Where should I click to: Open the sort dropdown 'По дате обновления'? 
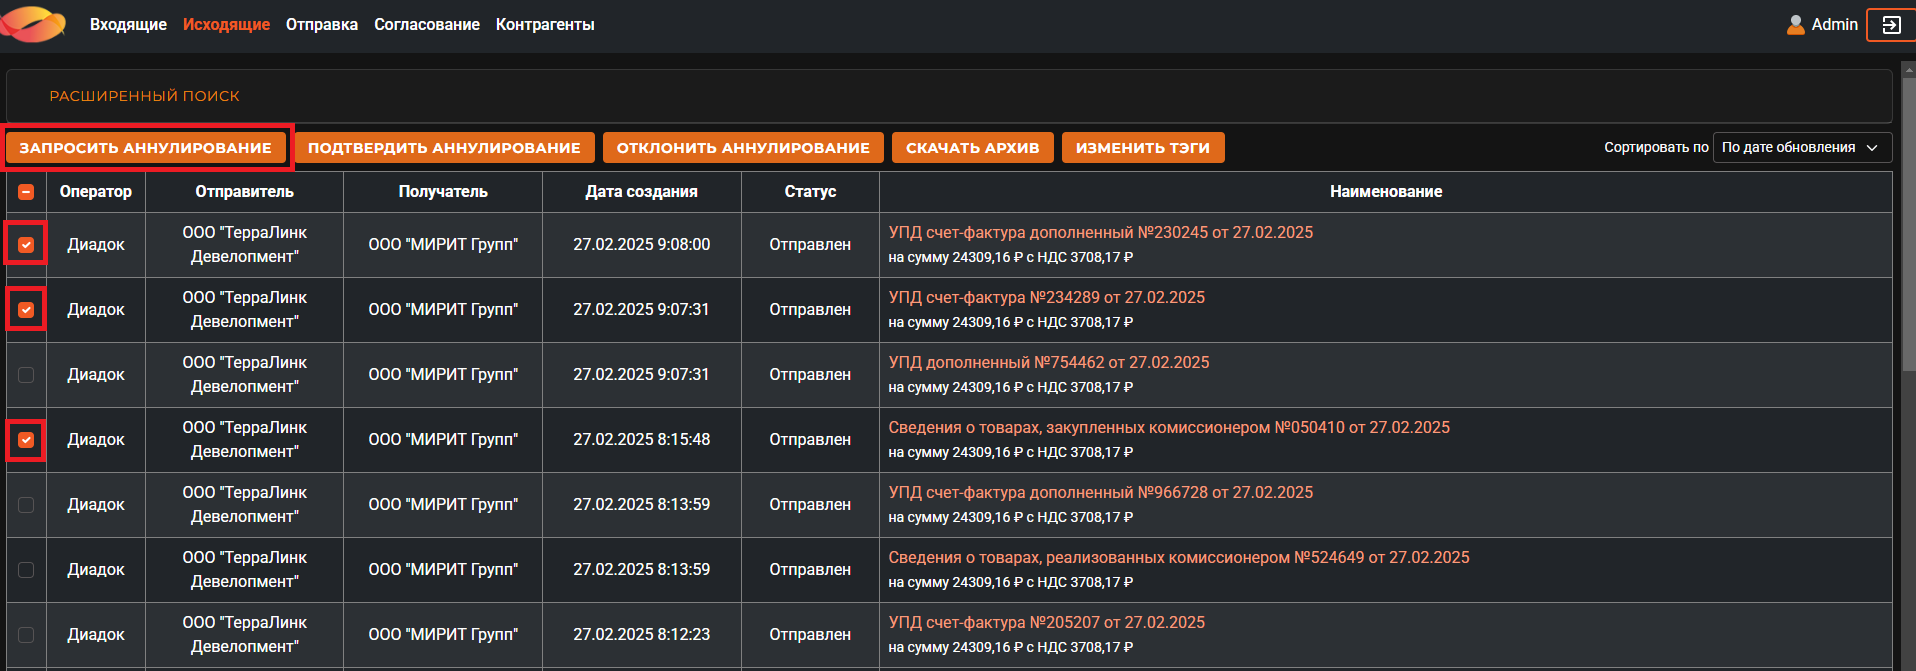(1802, 147)
